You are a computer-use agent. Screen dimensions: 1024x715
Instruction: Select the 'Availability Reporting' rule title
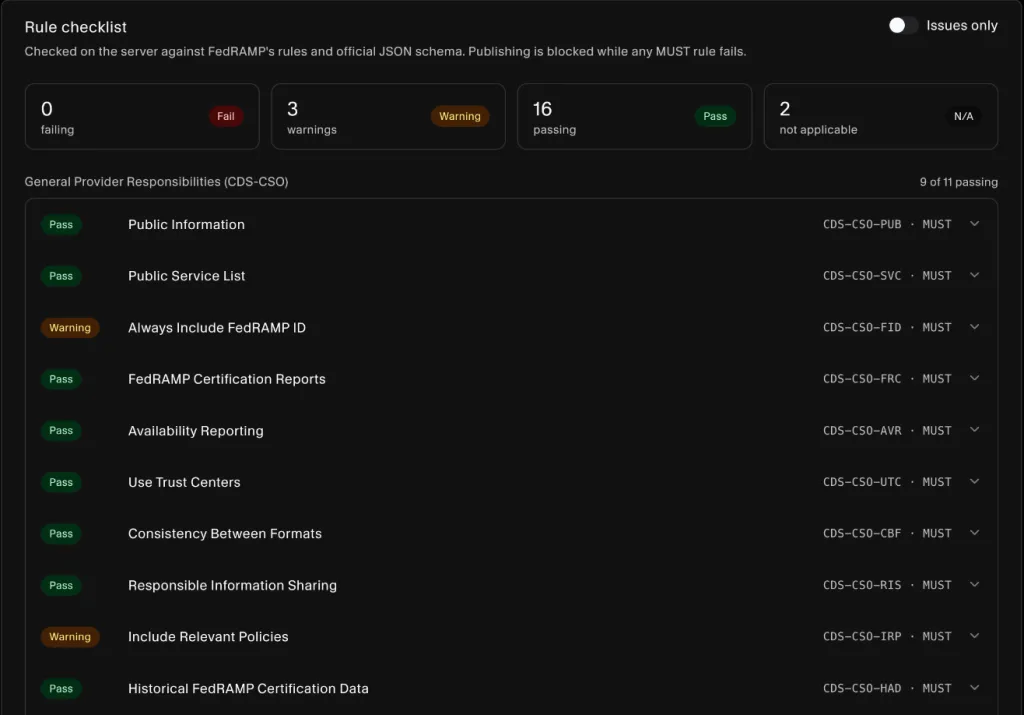(196, 431)
